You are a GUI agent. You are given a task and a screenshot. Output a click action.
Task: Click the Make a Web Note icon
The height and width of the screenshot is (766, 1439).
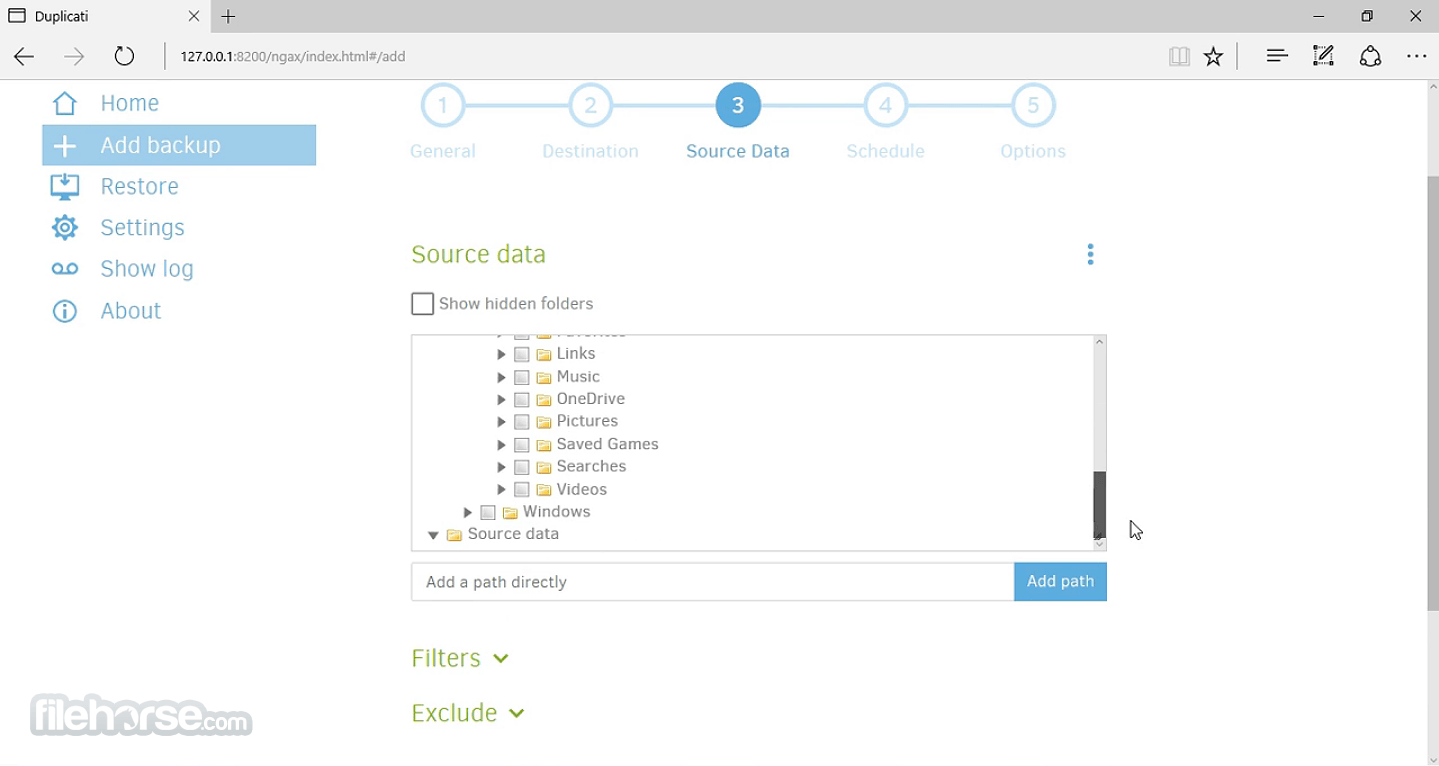pos(1323,56)
